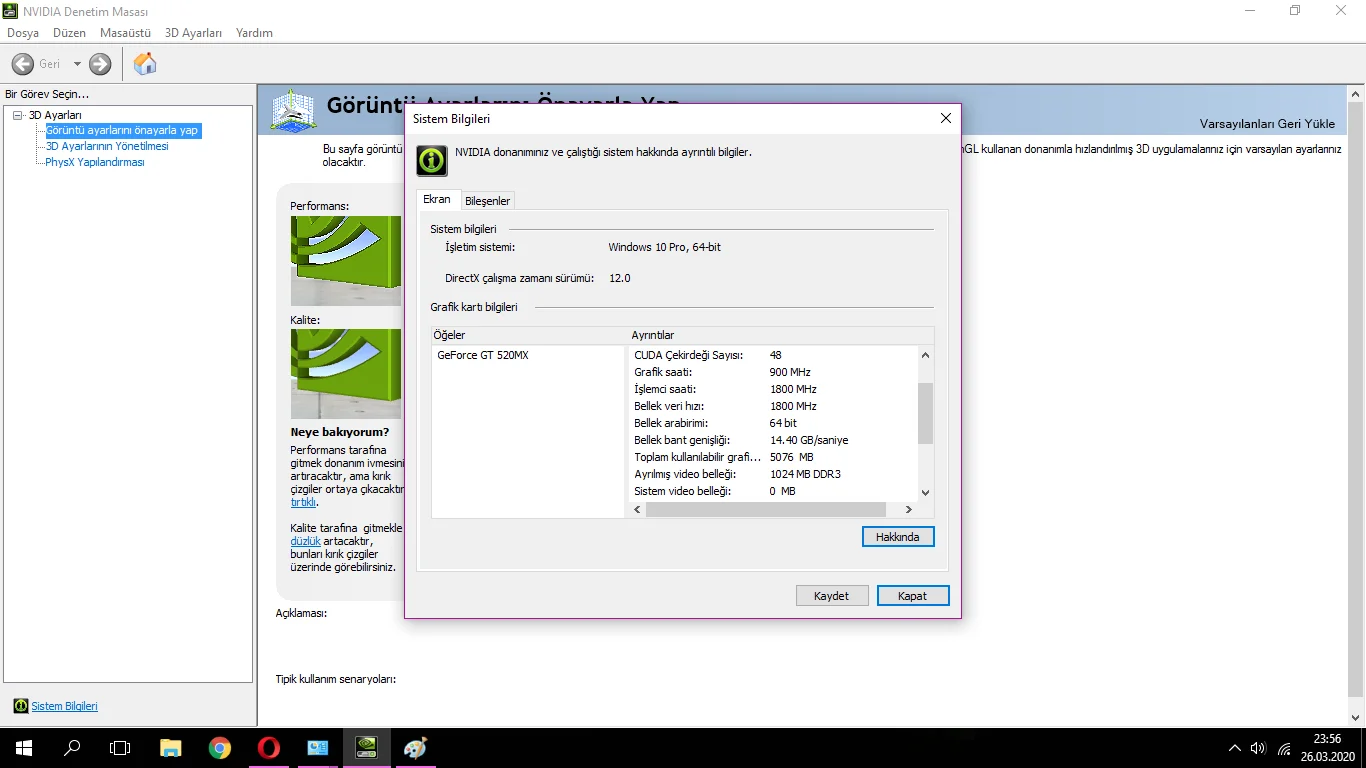Open the Masaüstü menu
The height and width of the screenshot is (768, 1366).
tap(125, 33)
